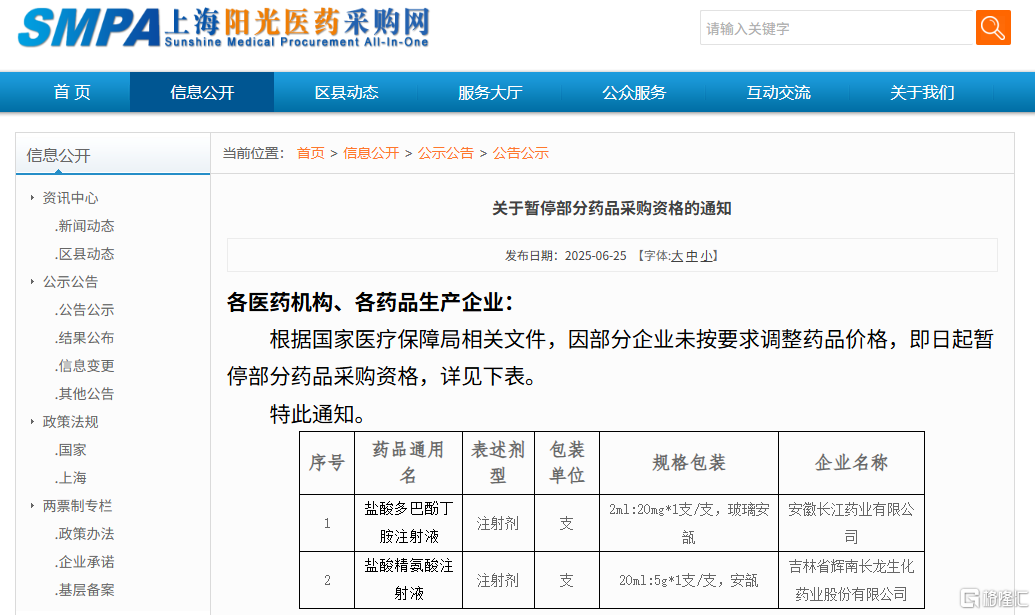Click table header 序号

click(327, 463)
